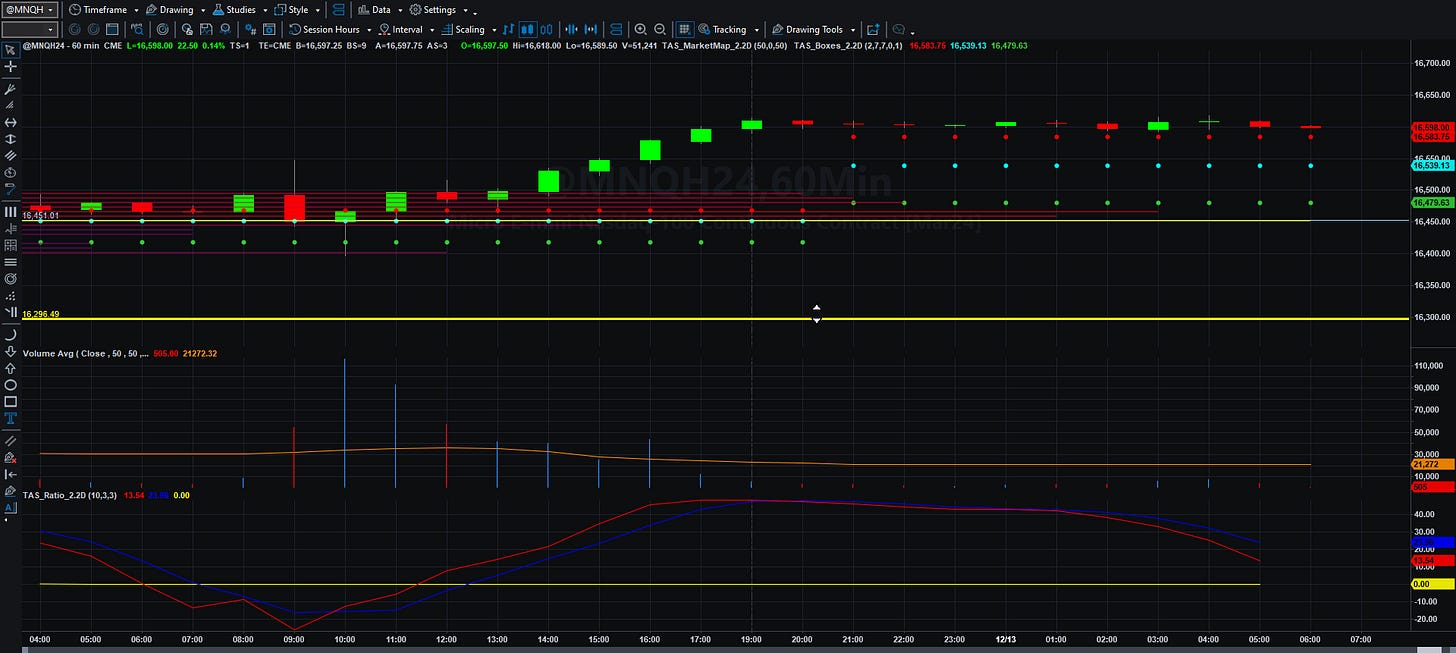Select the text drawing tool in sidebar
This screenshot has height=653, width=1456.
click(x=11, y=418)
